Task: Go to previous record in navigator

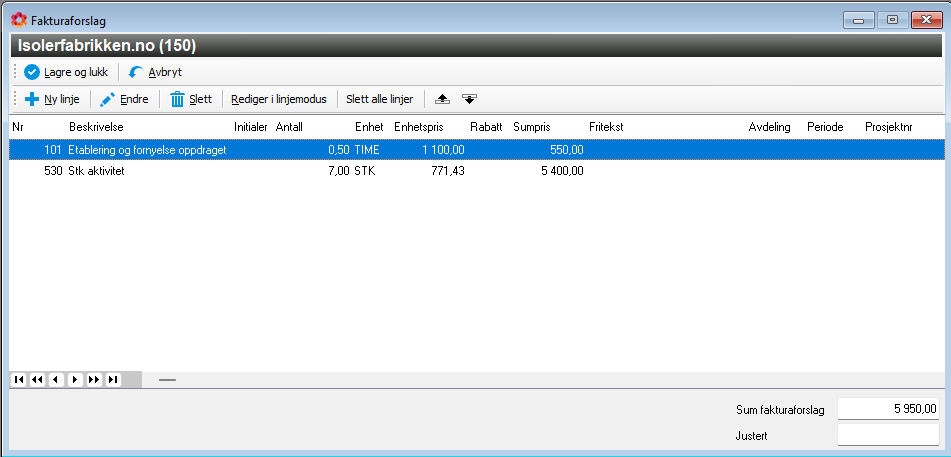Action: pos(56,380)
